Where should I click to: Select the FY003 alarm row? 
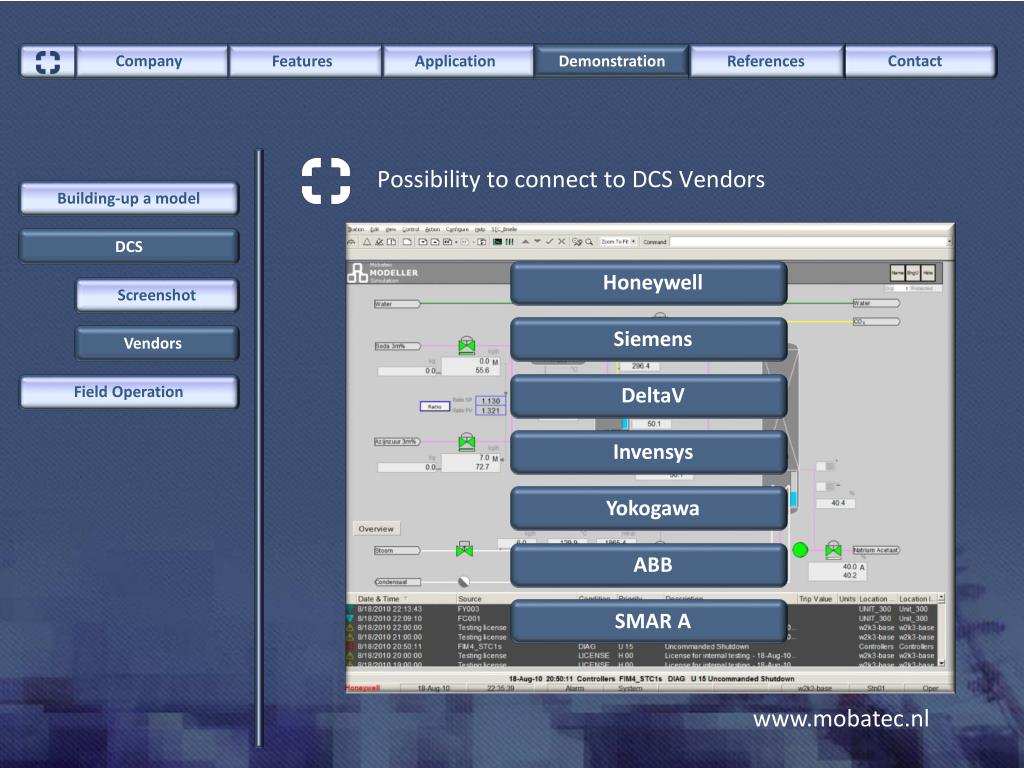tap(643, 609)
